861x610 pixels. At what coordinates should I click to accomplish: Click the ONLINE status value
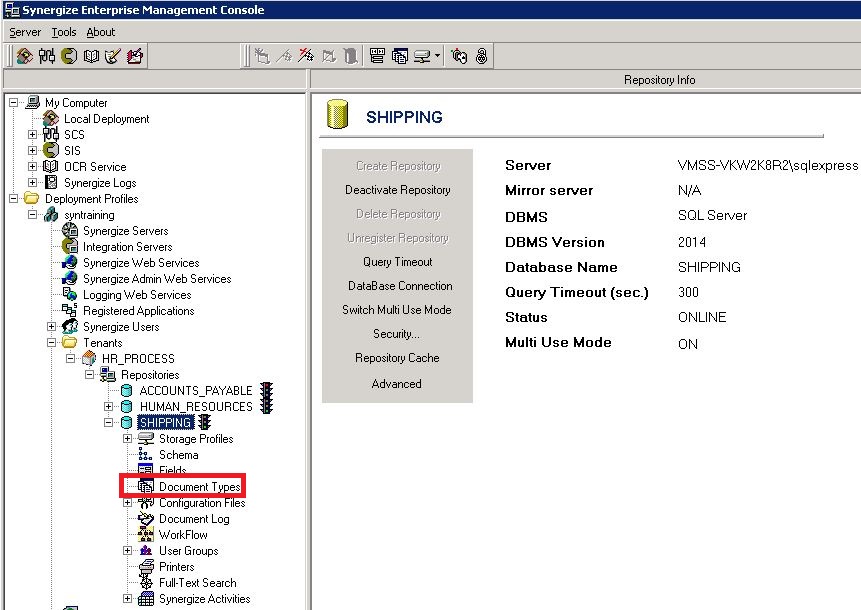[702, 317]
